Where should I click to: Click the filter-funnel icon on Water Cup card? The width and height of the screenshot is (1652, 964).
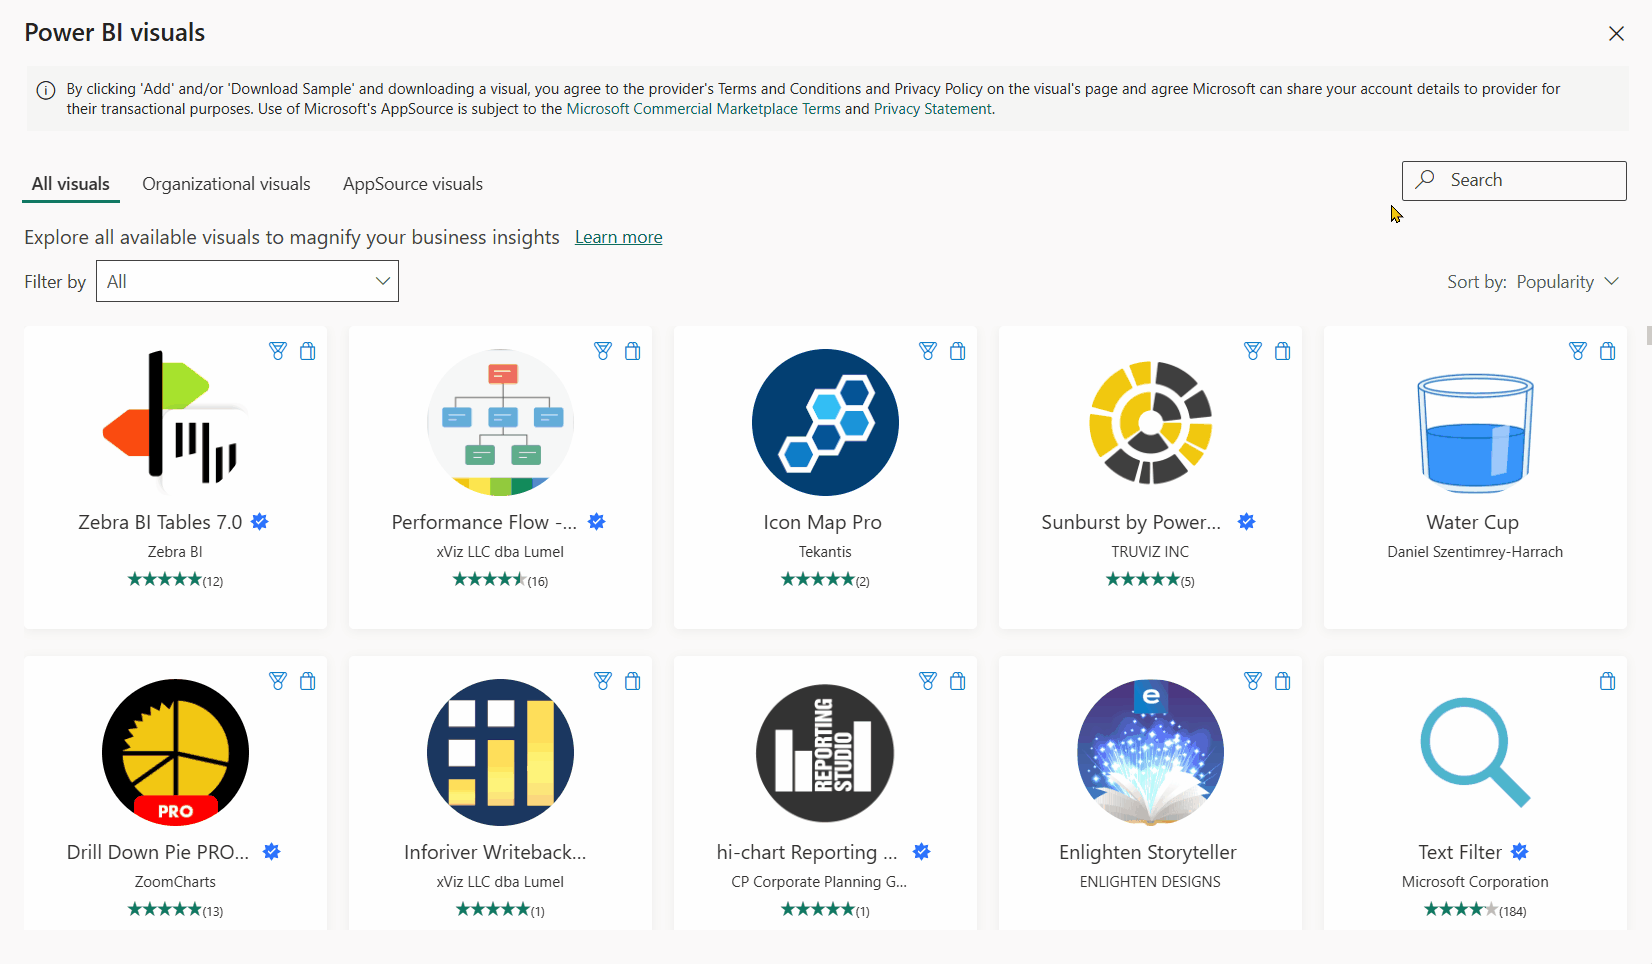pyautogui.click(x=1577, y=351)
